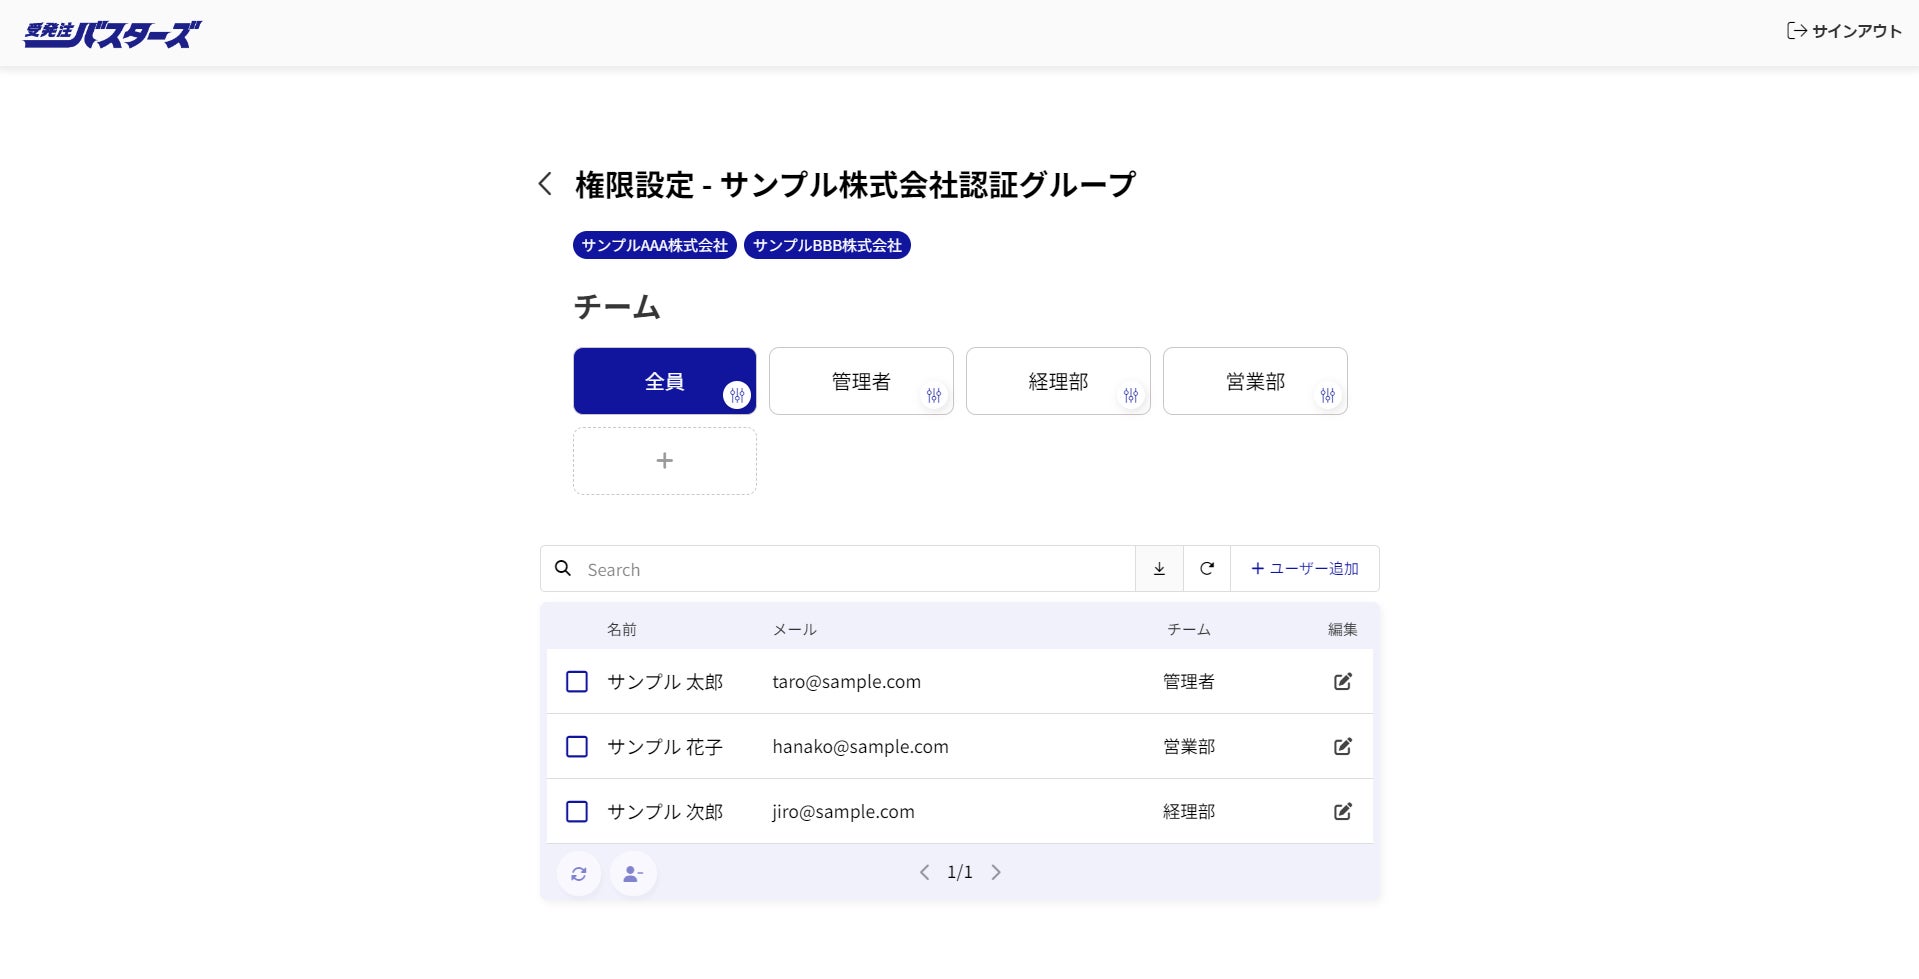
Task: Go to the next page of users
Action: pos(996,872)
